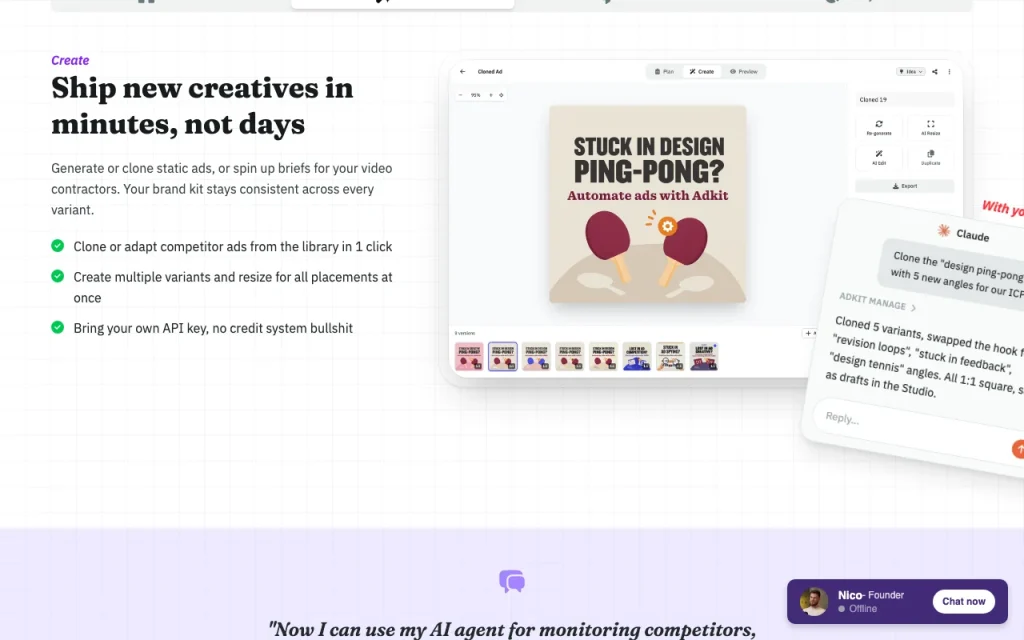Select the last thumbnail with blue dot
1024x640 pixels.
704,357
